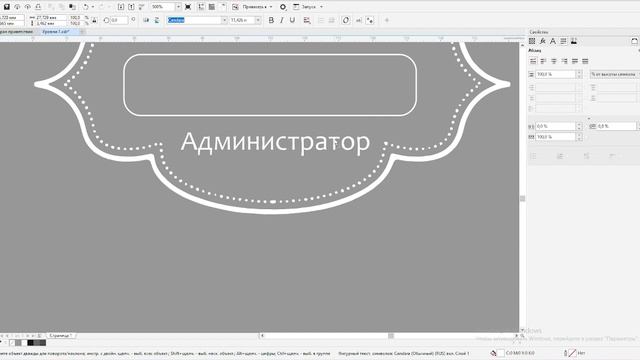Toggle Bold formatting
Image resolution: width=640 pixels, height=360 pixels.
[271, 20]
